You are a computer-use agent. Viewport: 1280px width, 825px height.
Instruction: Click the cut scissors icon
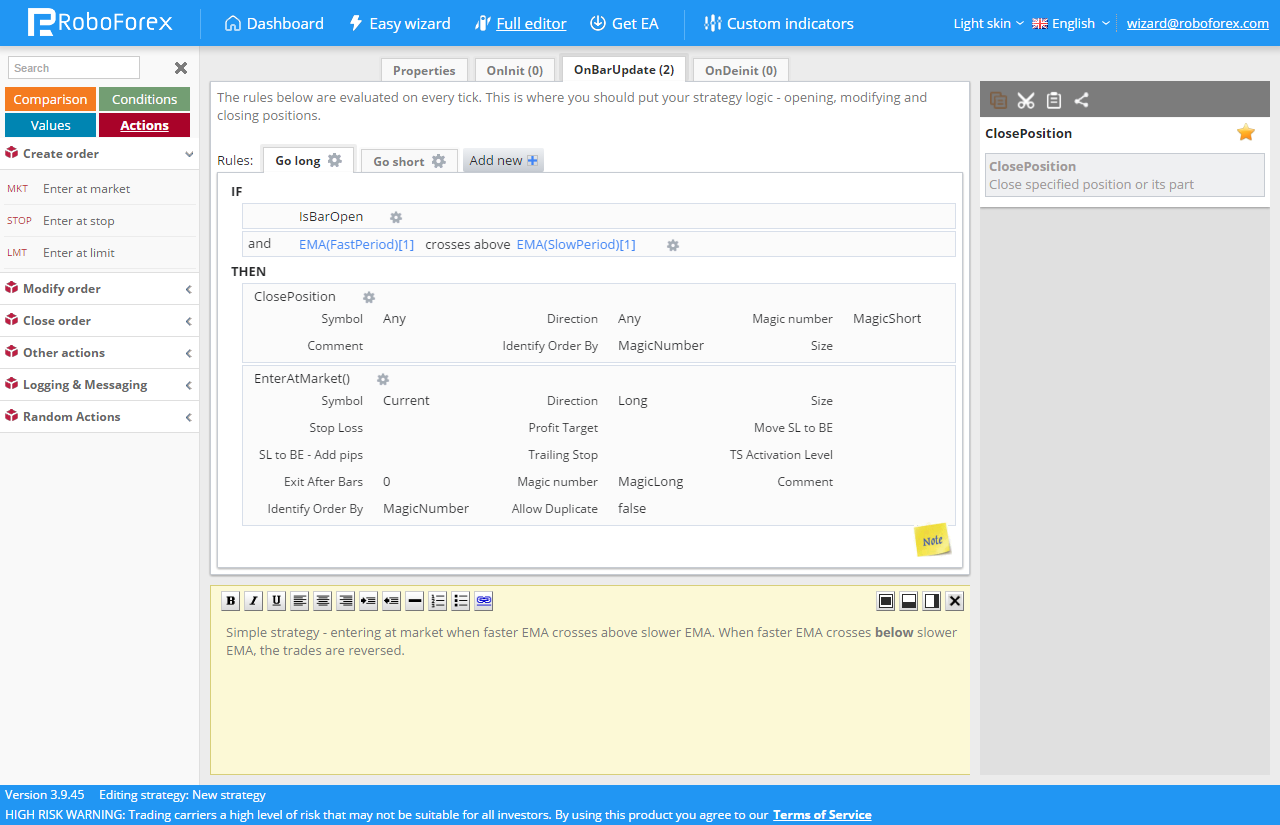pos(1025,100)
